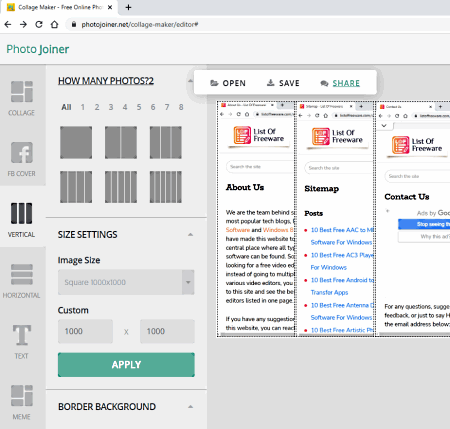Open the Image Size dropdown

point(126,282)
